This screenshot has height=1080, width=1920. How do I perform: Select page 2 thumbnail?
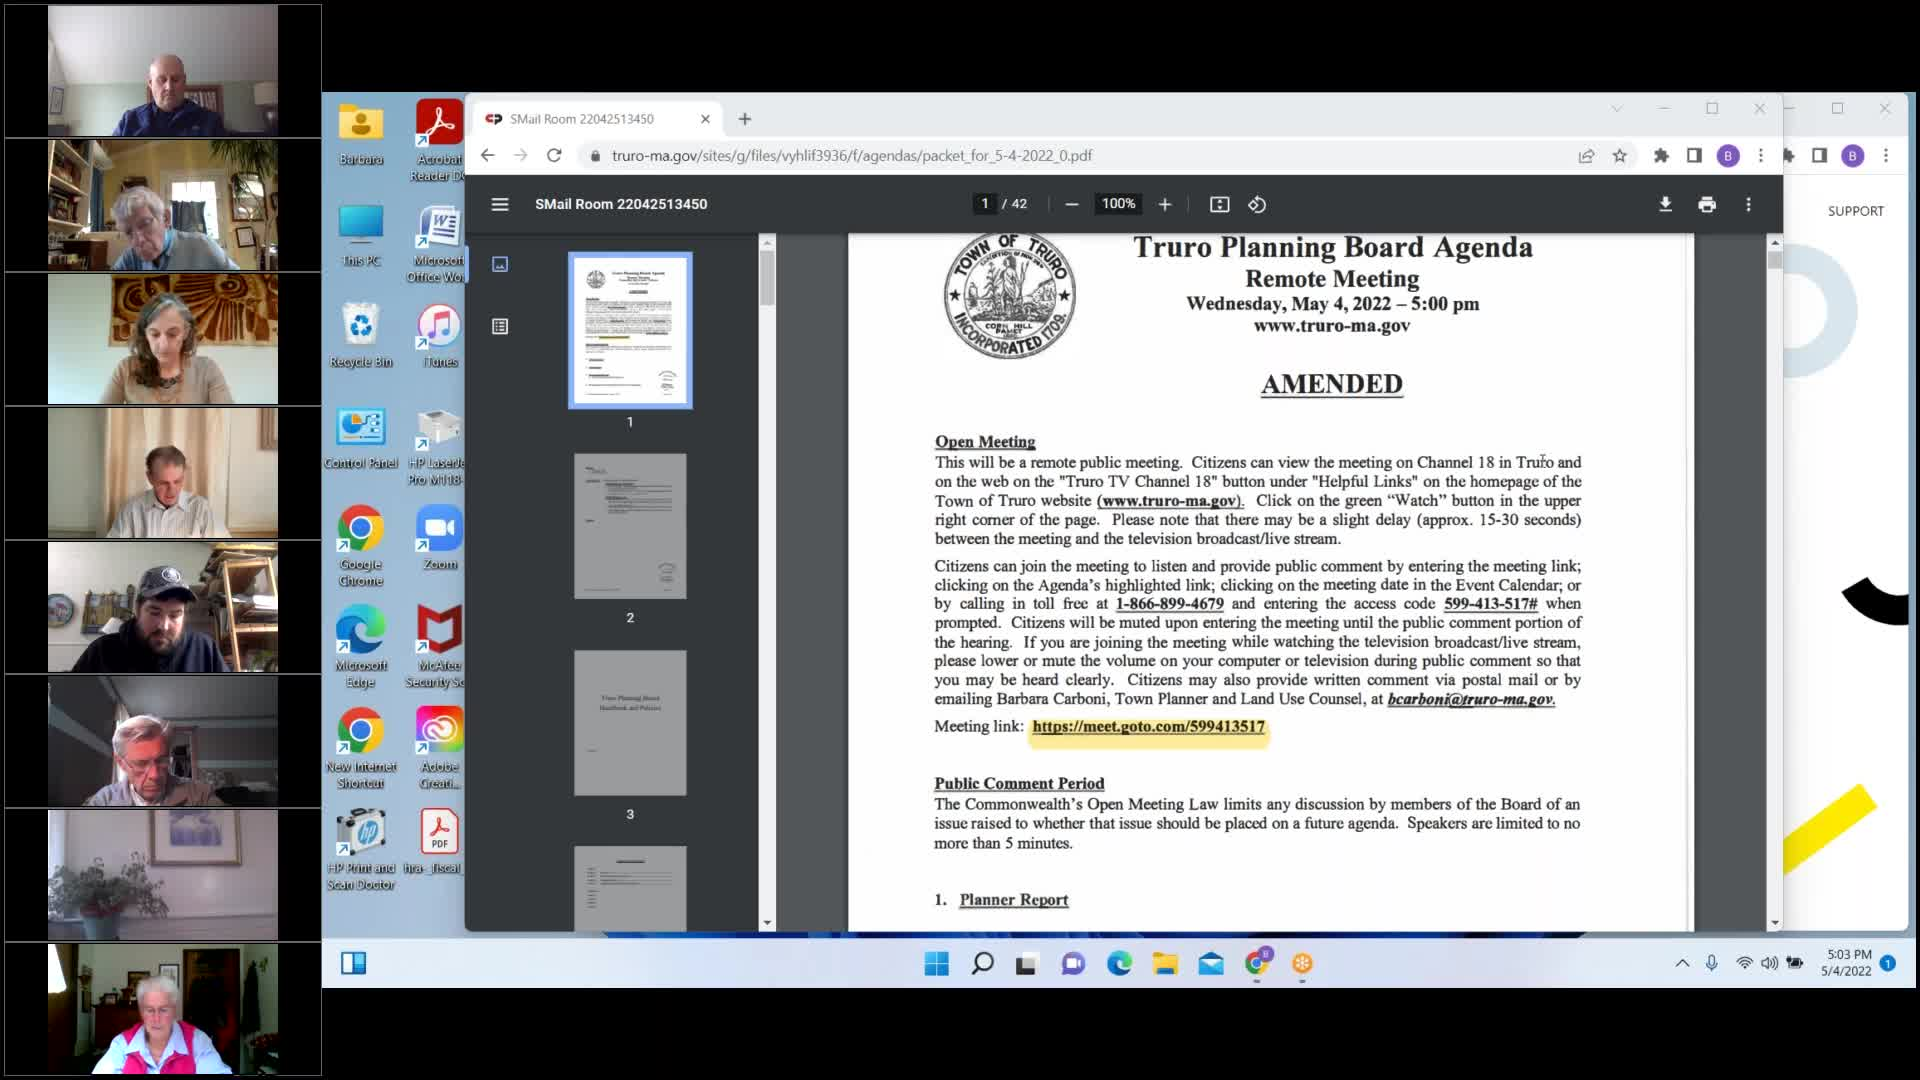[630, 527]
